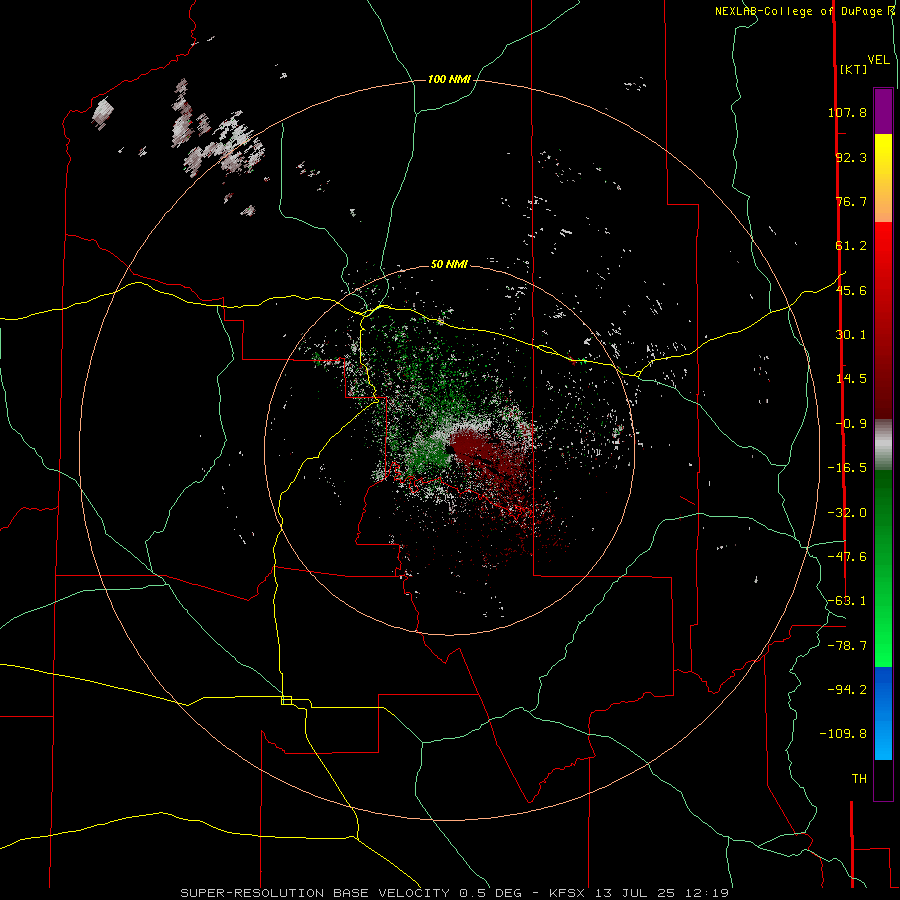
Task: Select the -47.6 velocity scale value
Action: [x=847, y=557]
